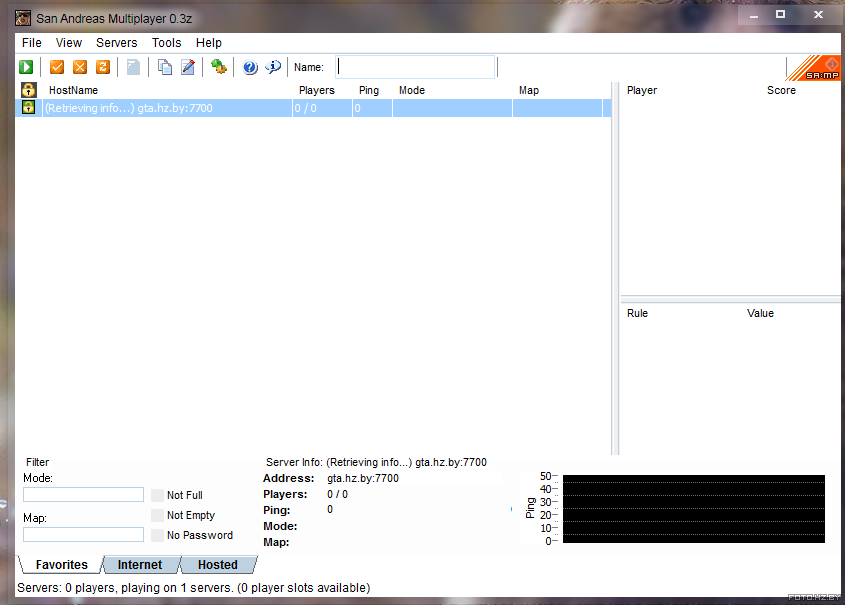The image size is (845, 605).
Task: Click the SA:MP logo in the toolbar
Action: point(814,68)
